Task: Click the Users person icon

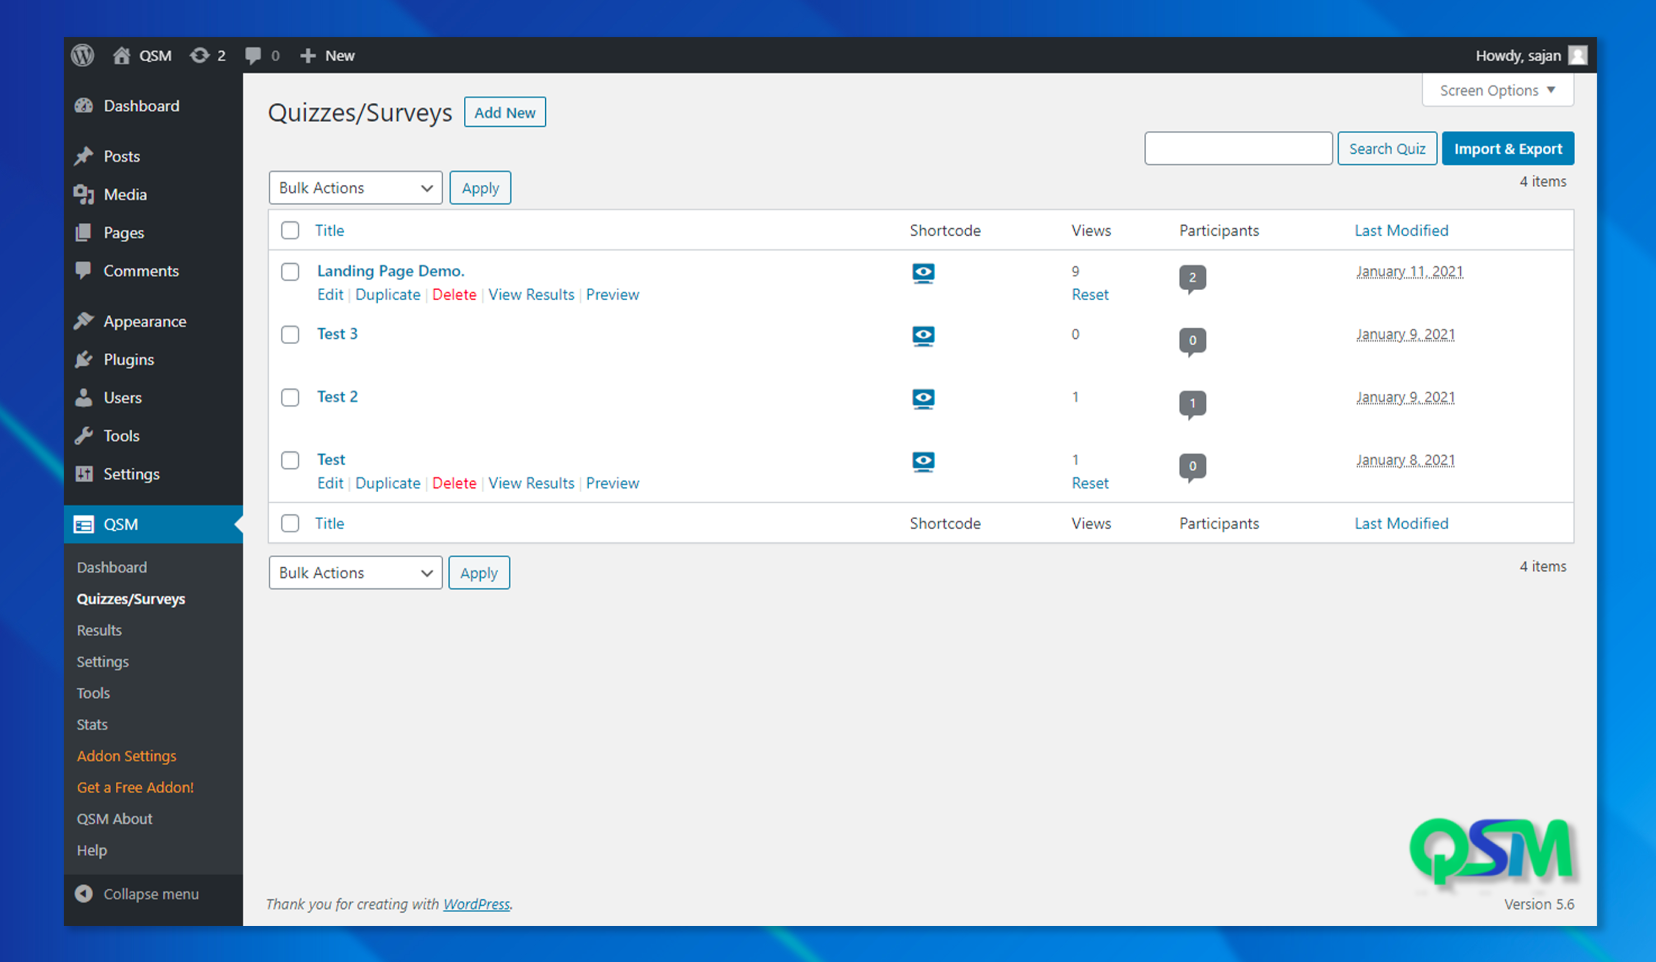Action: click(84, 398)
